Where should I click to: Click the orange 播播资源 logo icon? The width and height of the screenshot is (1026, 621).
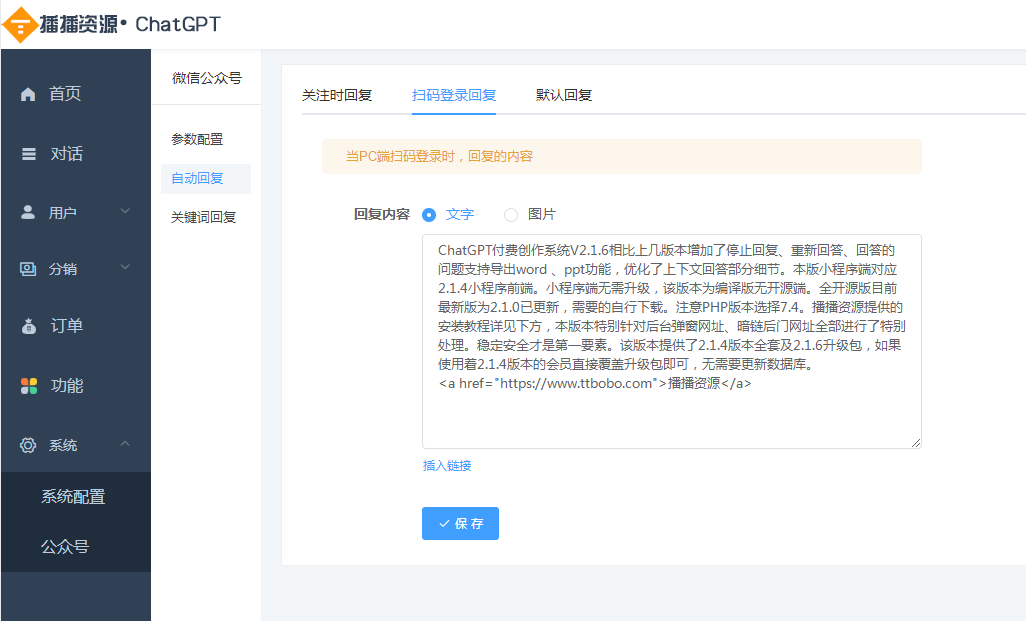coord(20,25)
